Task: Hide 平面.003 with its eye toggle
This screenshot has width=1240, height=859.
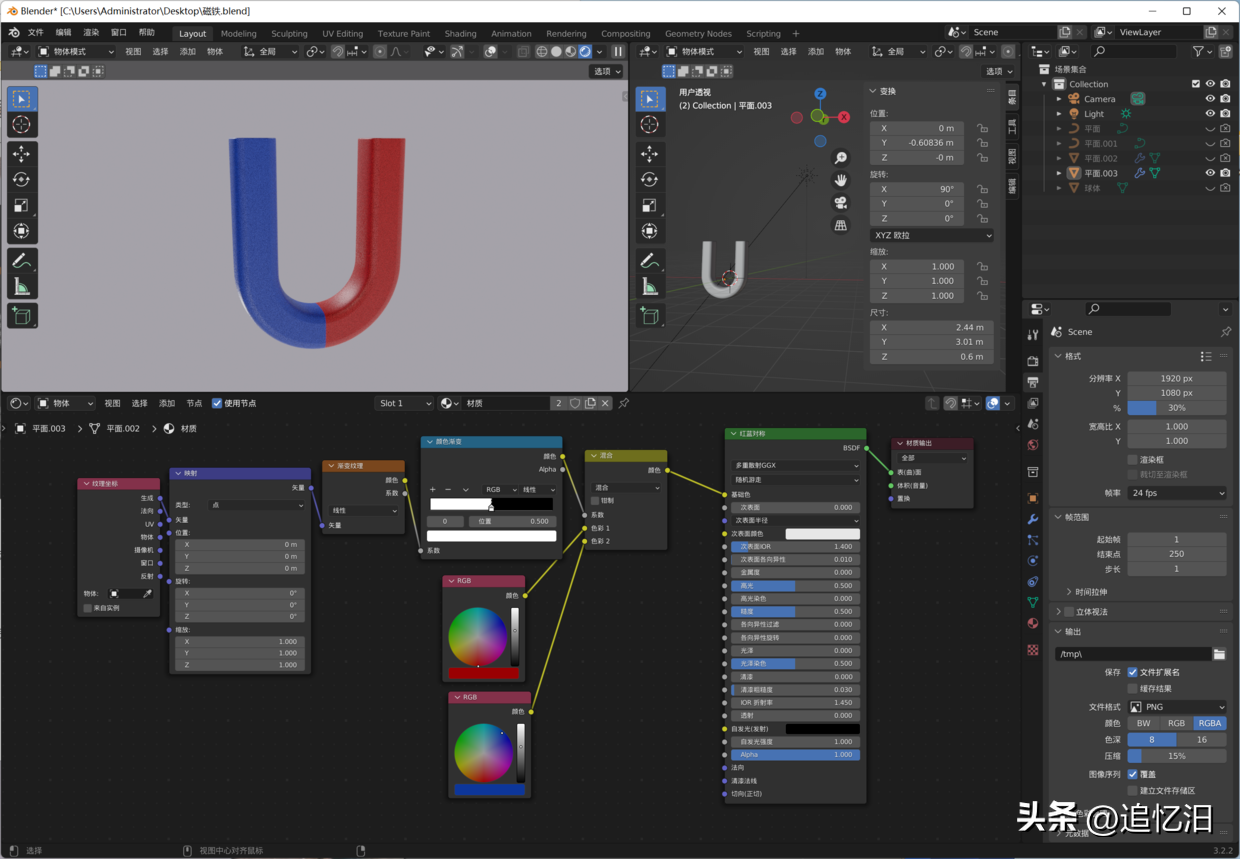Action: [x=1209, y=172]
